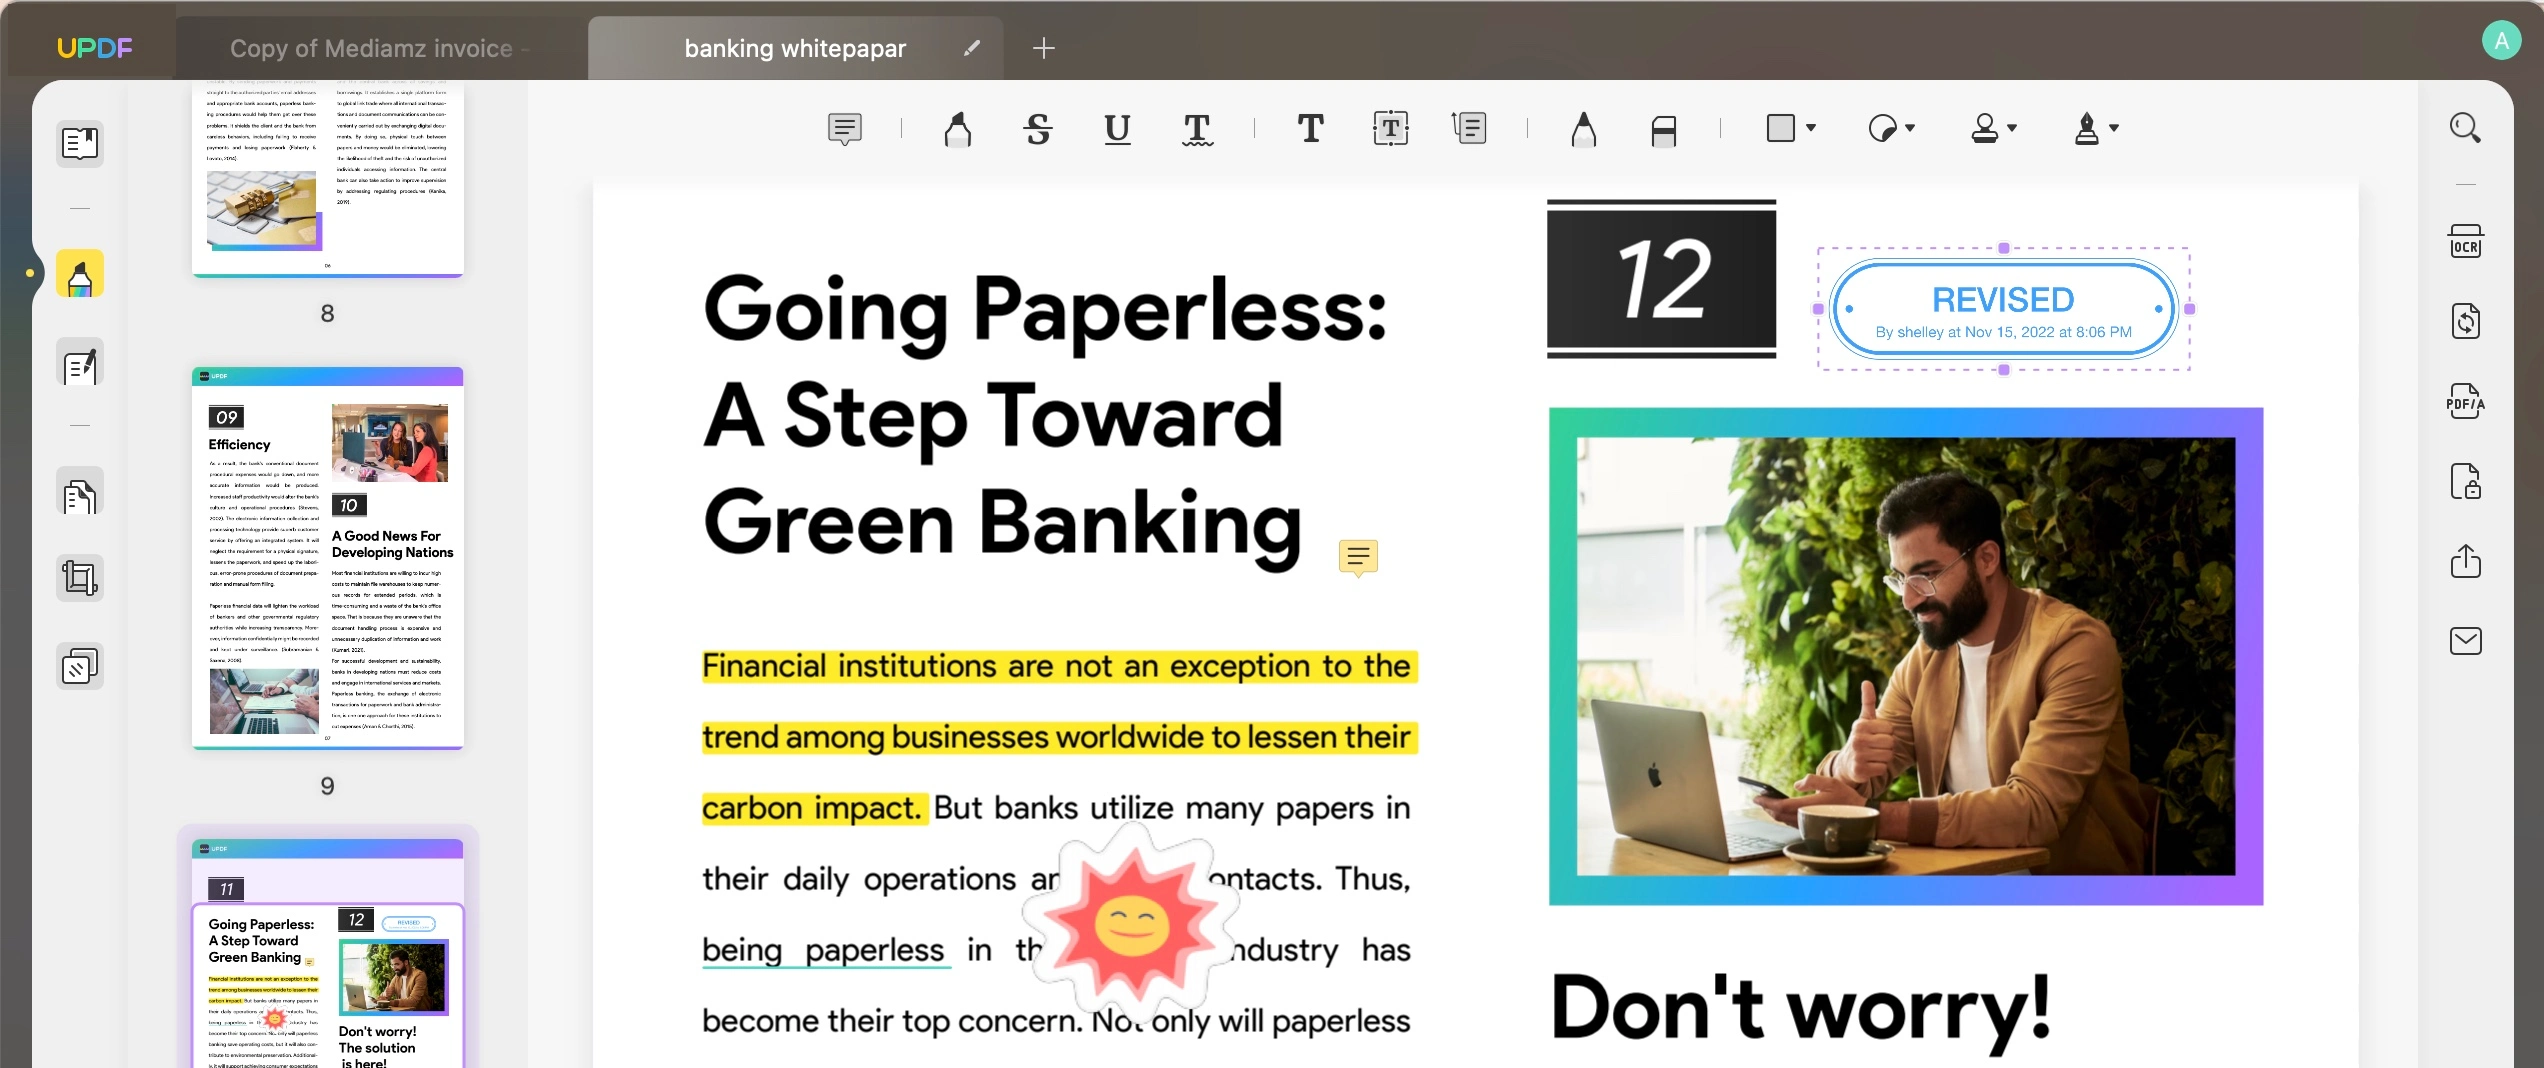This screenshot has height=1068, width=2544.
Task: Select the banking whitepapar tab
Action: click(795, 48)
